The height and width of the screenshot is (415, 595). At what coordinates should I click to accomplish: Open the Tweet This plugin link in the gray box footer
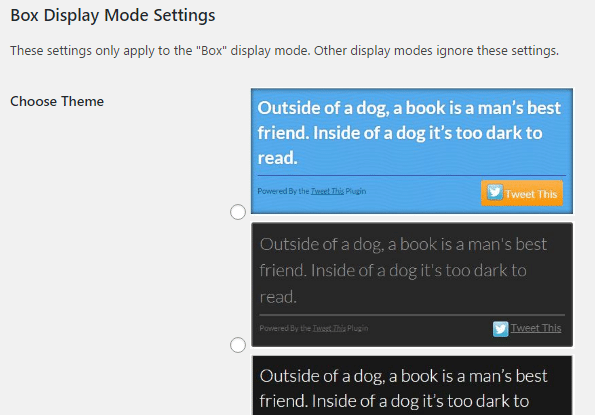(x=329, y=328)
